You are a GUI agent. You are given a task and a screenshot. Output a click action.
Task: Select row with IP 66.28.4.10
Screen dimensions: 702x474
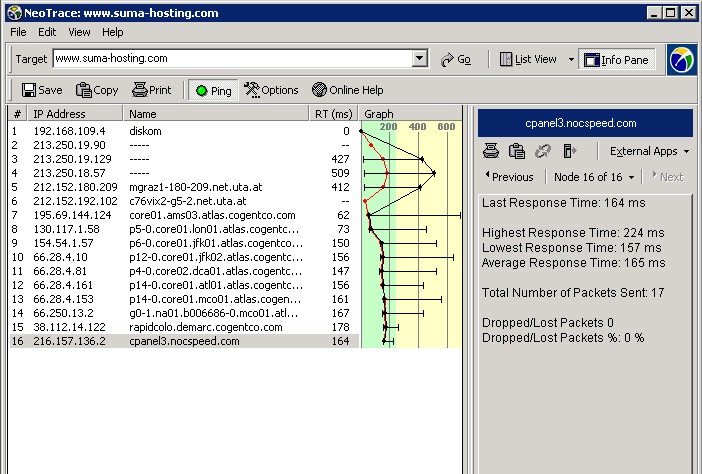point(184,257)
